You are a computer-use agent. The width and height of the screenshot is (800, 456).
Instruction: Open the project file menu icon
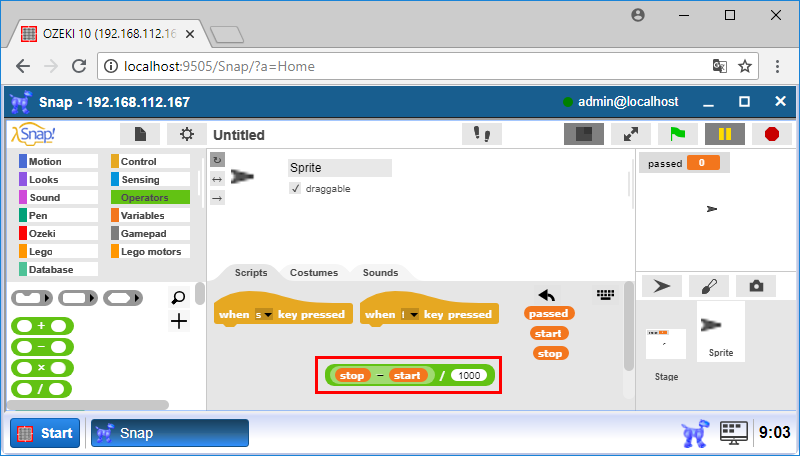pos(140,134)
